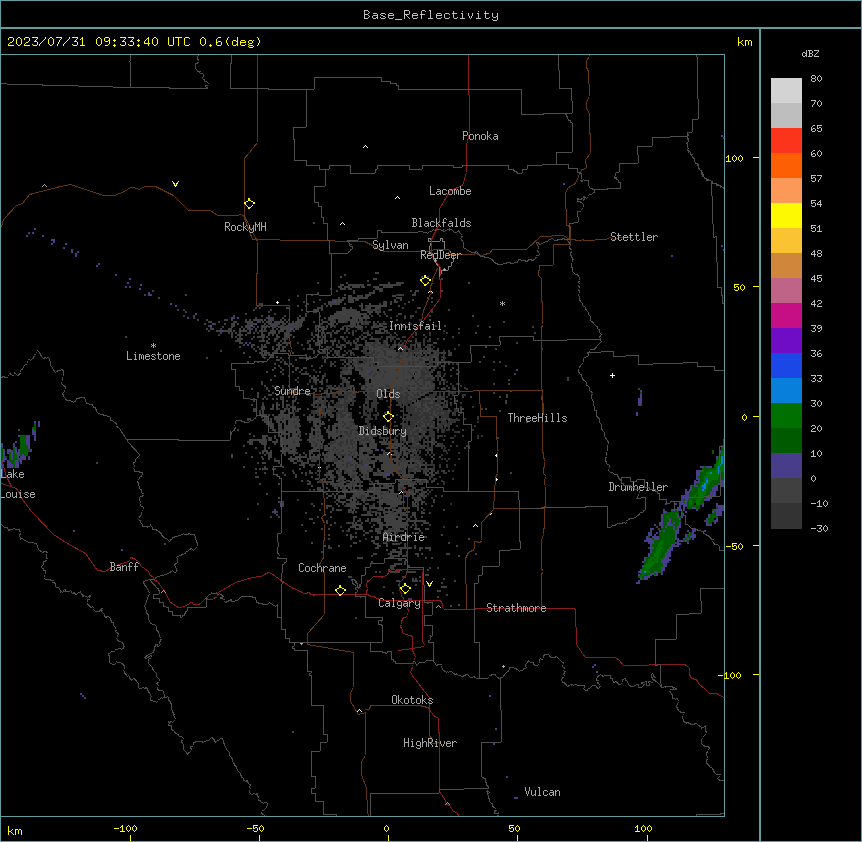Click the Lake Louise label

click(18, 484)
